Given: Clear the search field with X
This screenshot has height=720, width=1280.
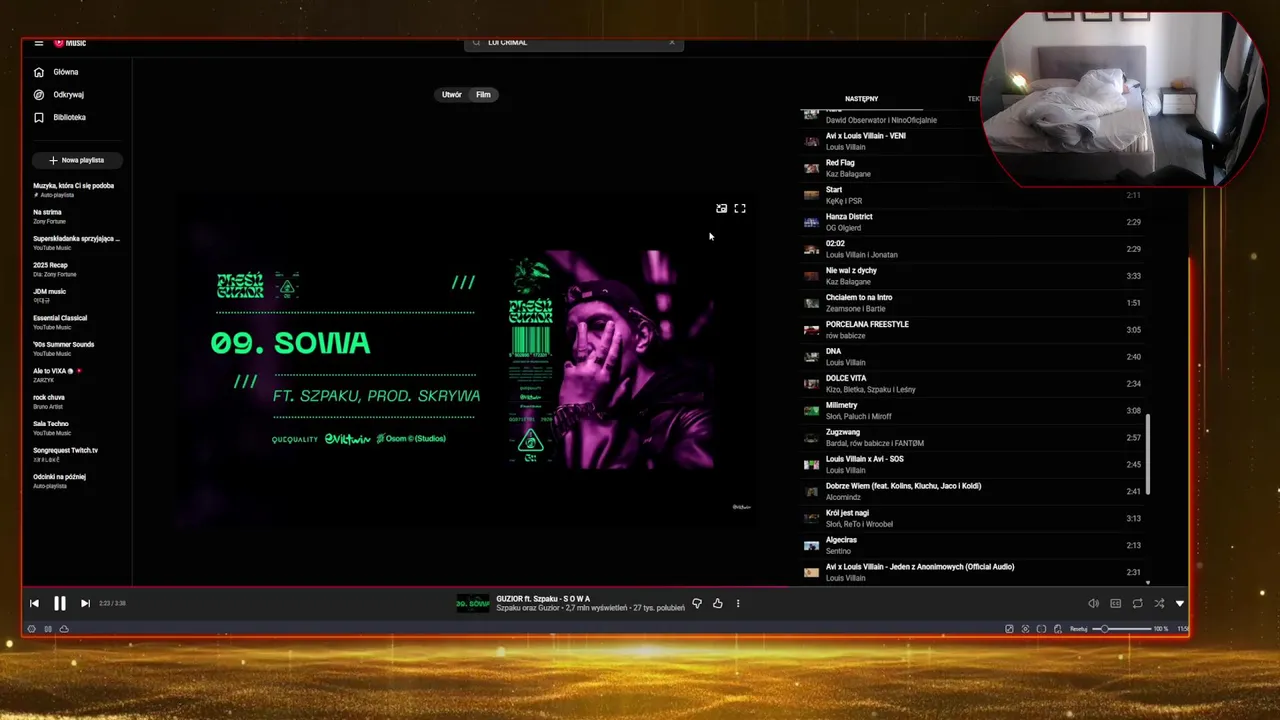Looking at the screenshot, I should [672, 43].
